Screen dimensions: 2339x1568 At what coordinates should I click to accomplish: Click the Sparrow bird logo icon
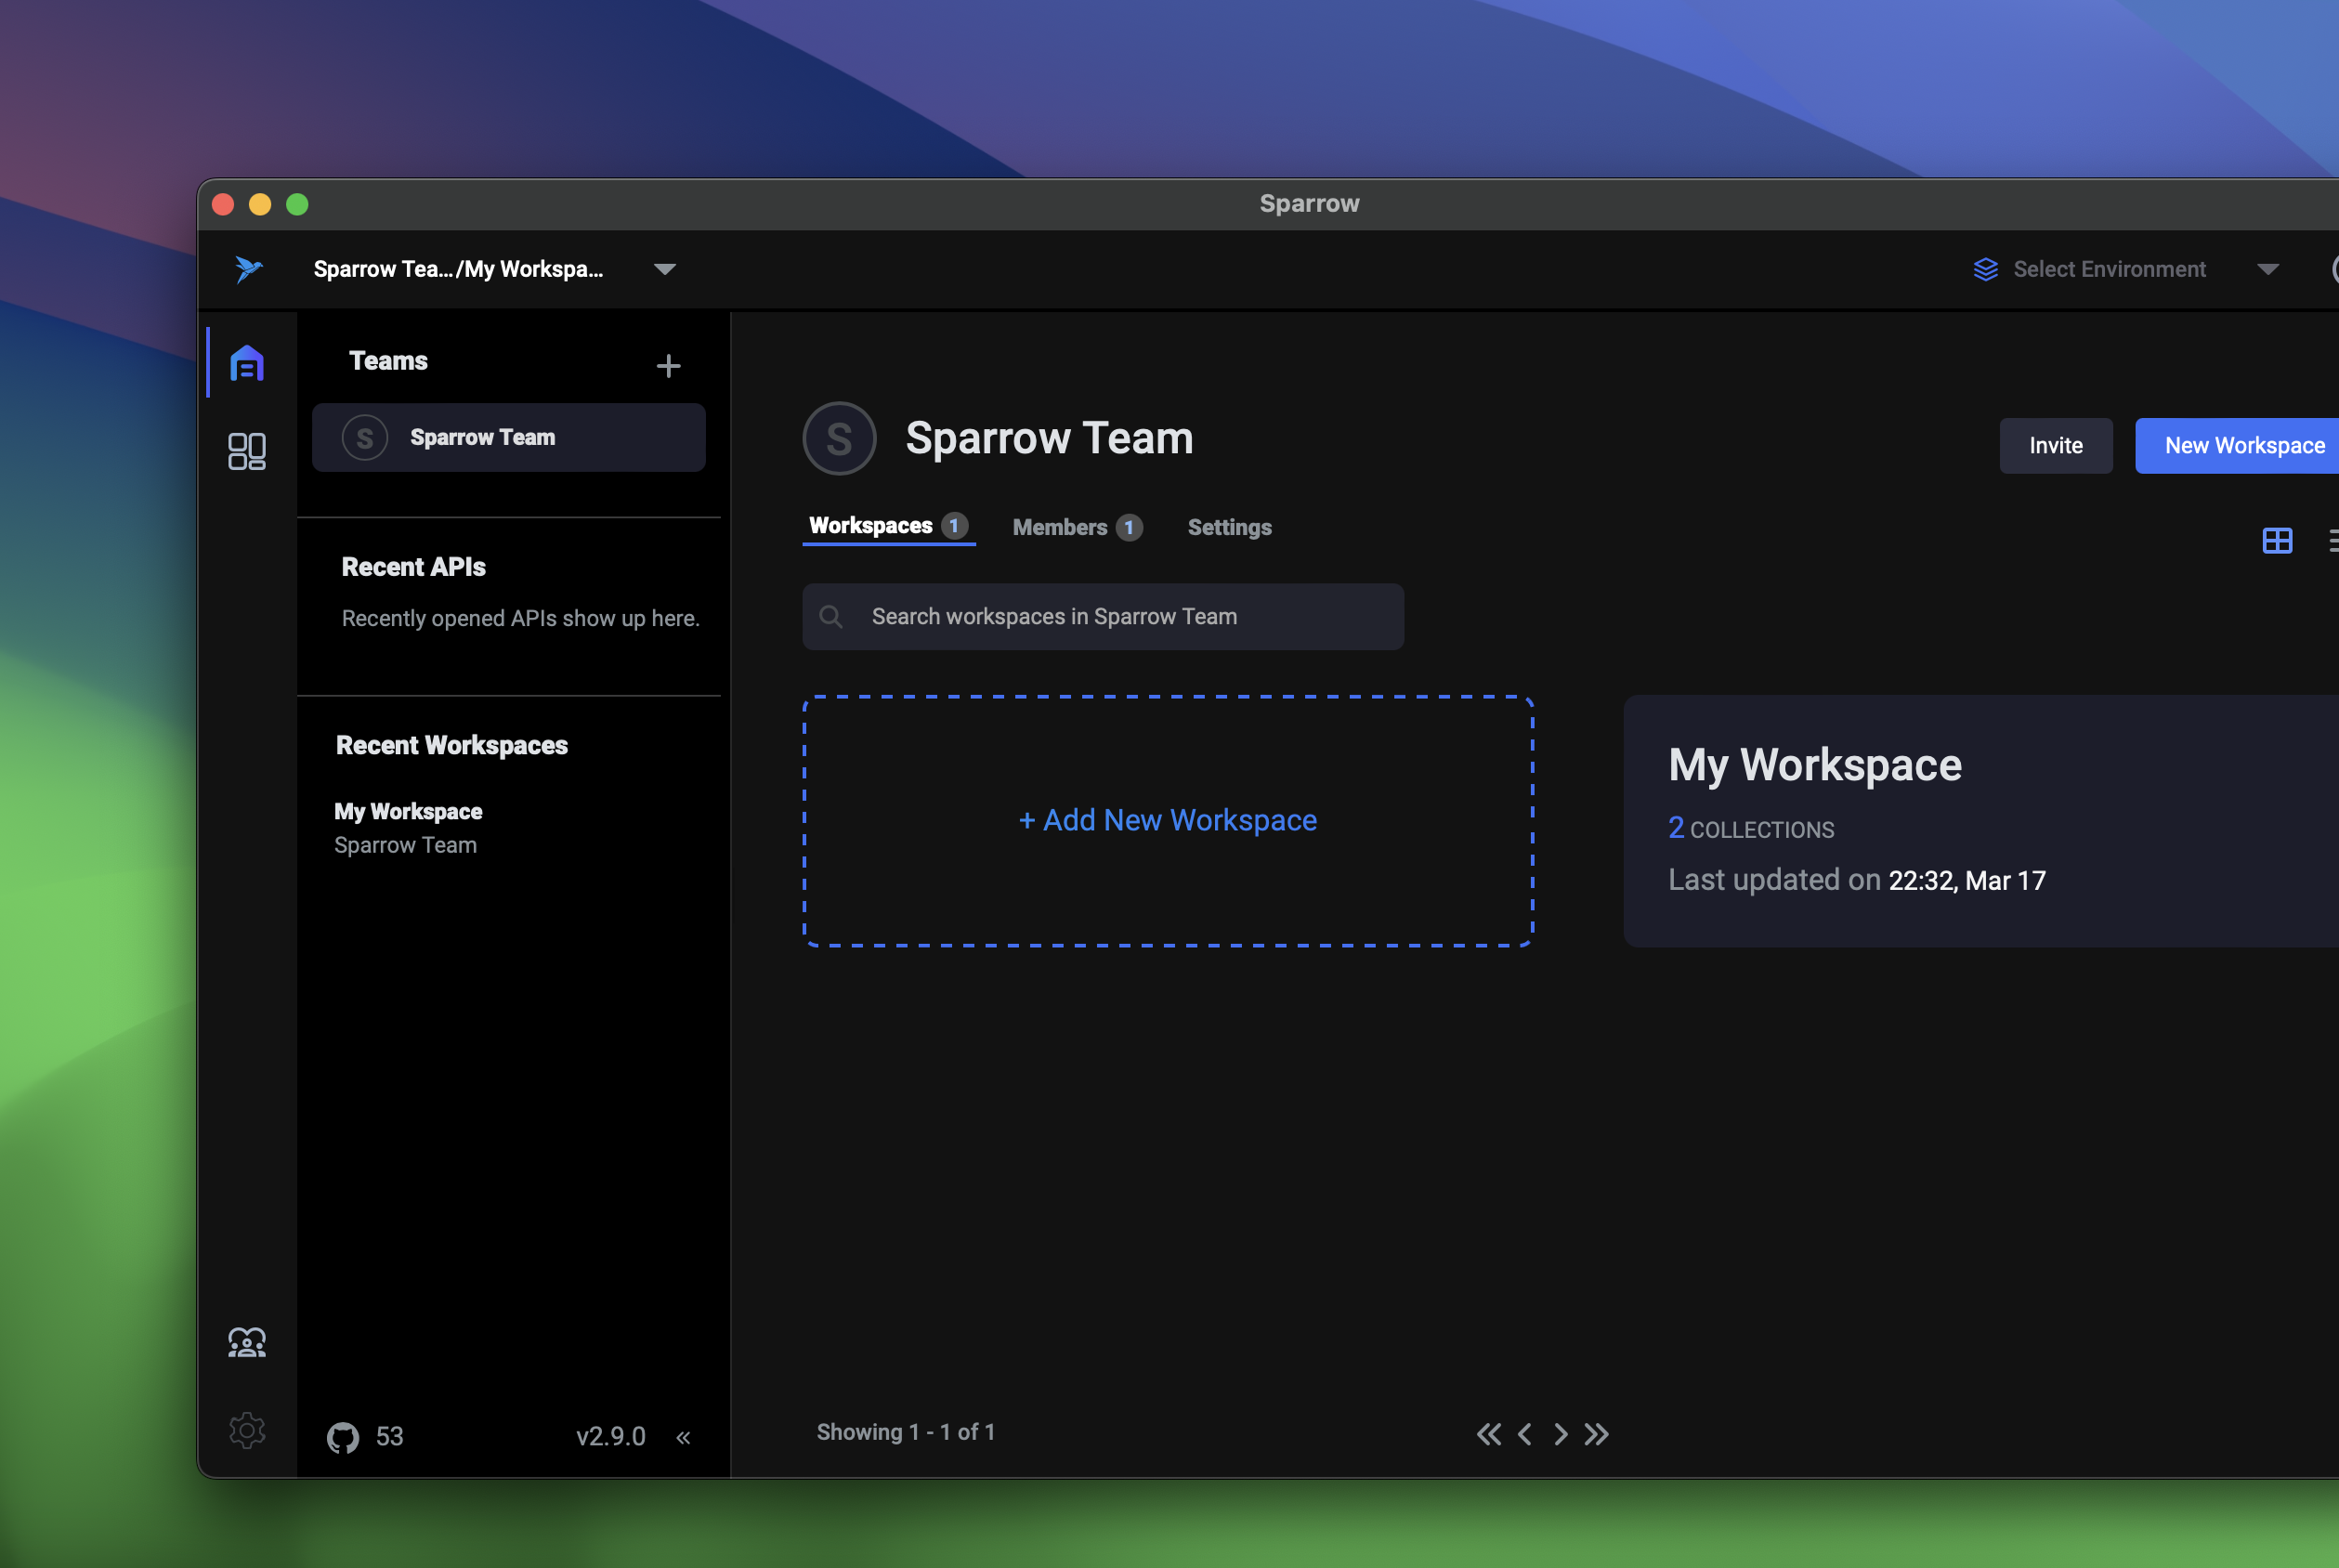coord(248,269)
